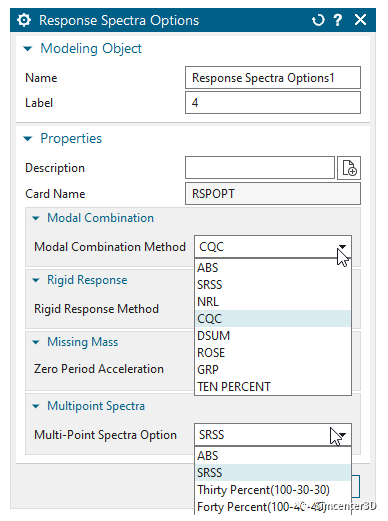Click the Name input field
Viewport: 388px width, 521px height.
(x=273, y=78)
